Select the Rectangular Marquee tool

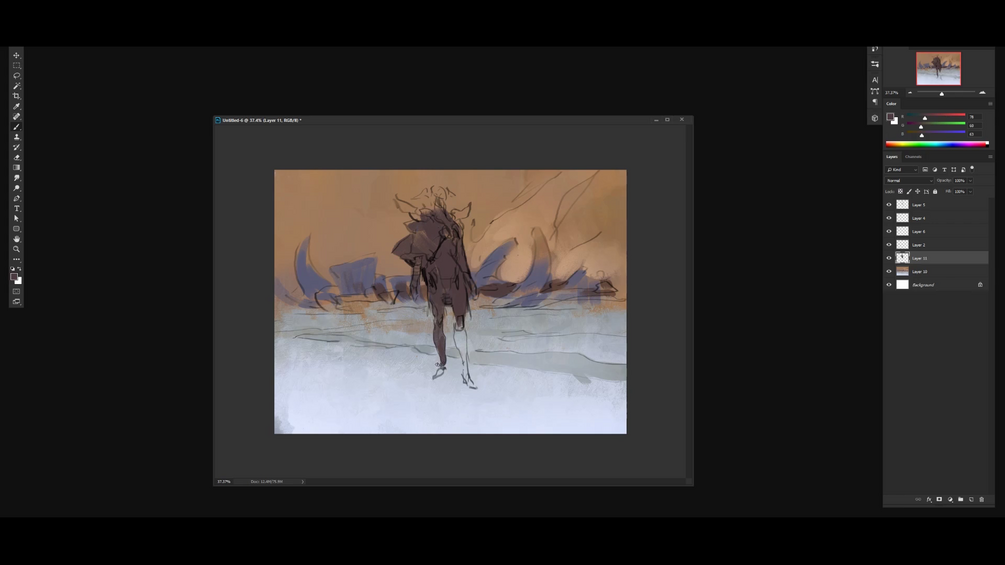[17, 65]
